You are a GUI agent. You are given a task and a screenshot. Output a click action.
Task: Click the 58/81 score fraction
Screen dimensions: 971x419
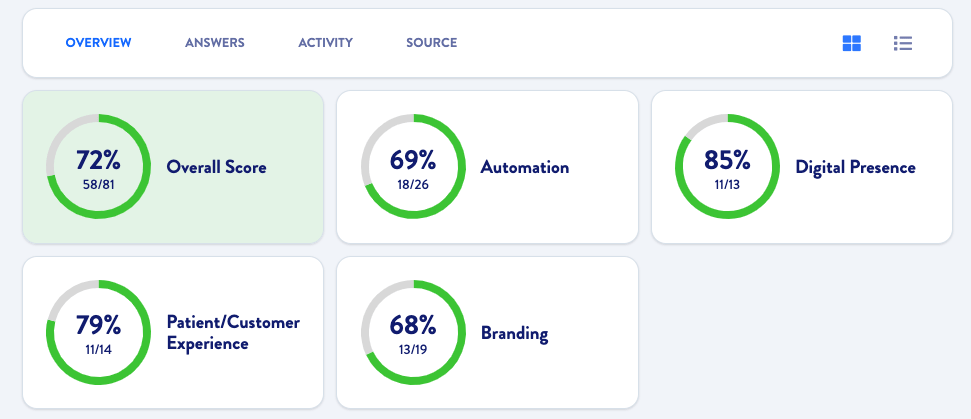tap(98, 184)
